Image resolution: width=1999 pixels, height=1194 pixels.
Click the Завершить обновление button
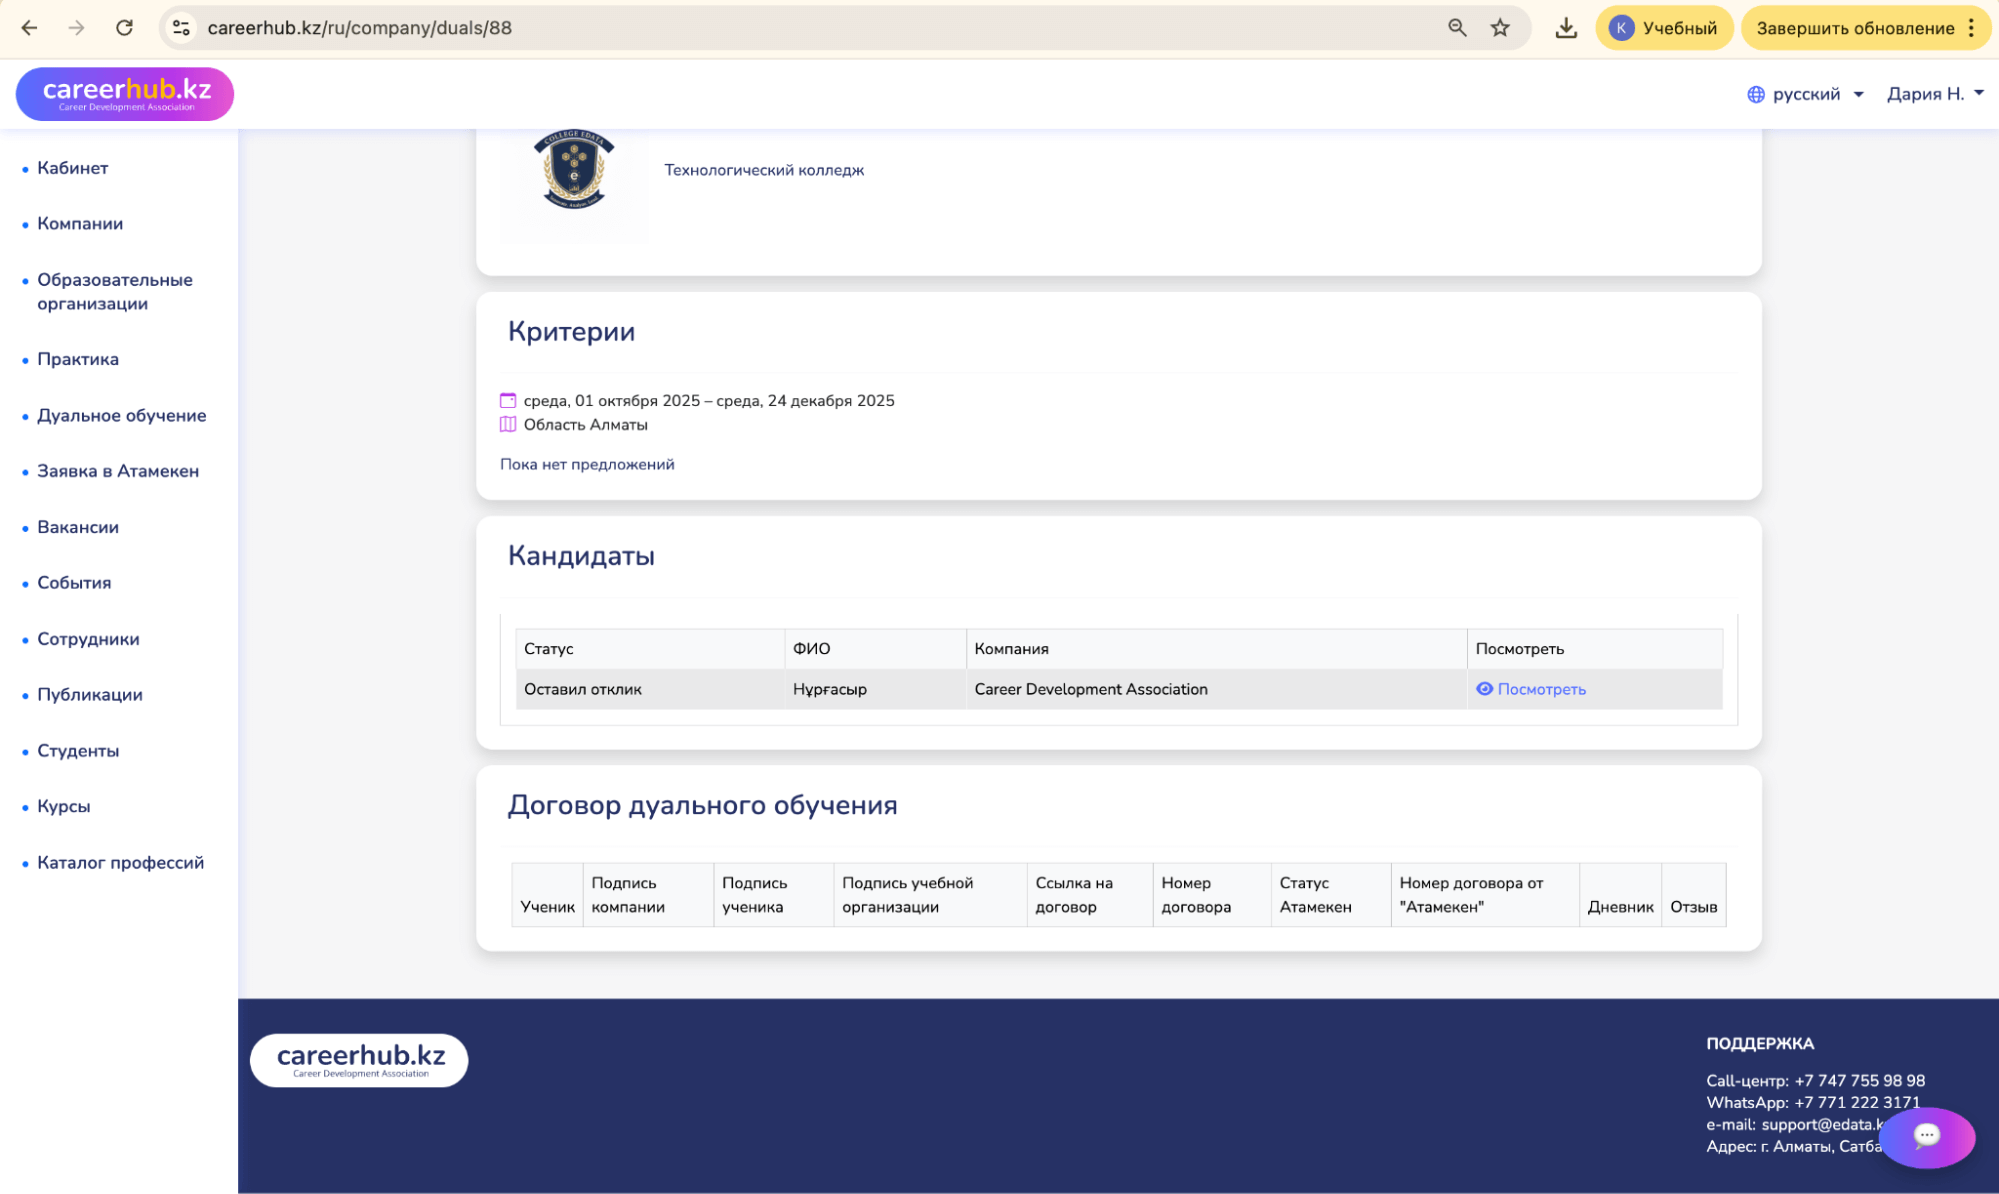1854,28
